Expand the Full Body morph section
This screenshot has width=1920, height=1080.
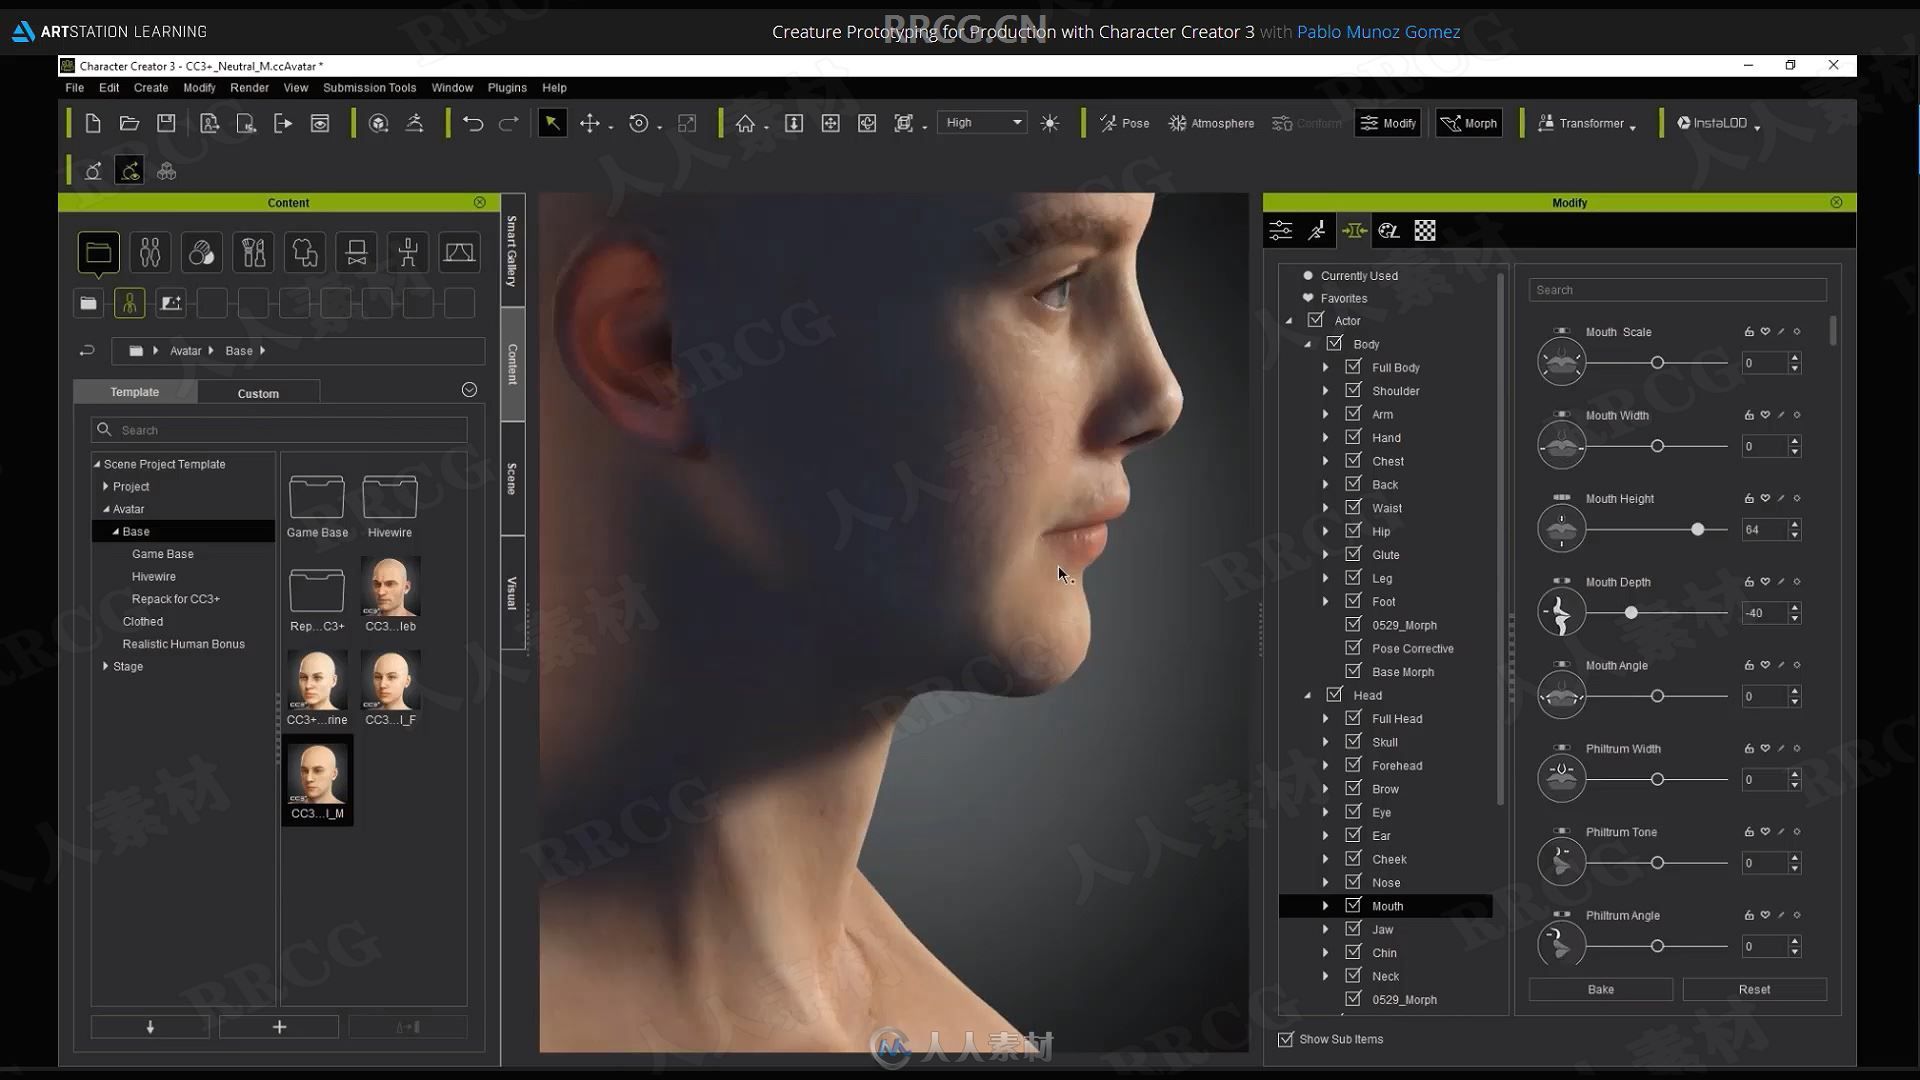[1325, 367]
